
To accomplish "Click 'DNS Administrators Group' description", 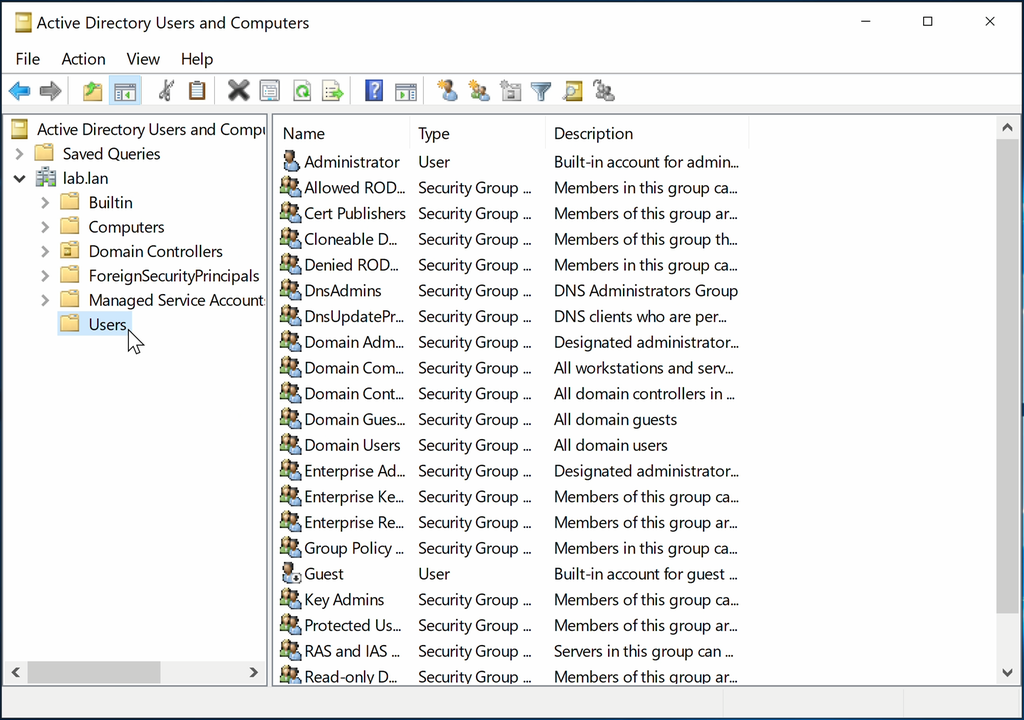I will tap(646, 291).
